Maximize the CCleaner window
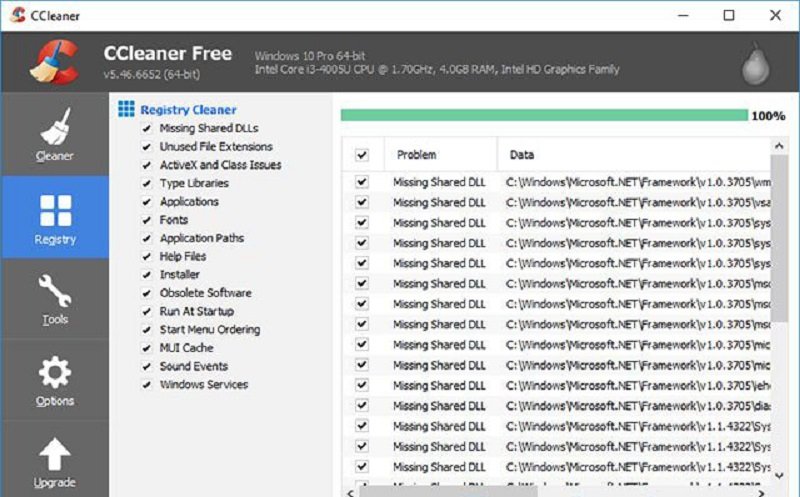 pos(729,15)
